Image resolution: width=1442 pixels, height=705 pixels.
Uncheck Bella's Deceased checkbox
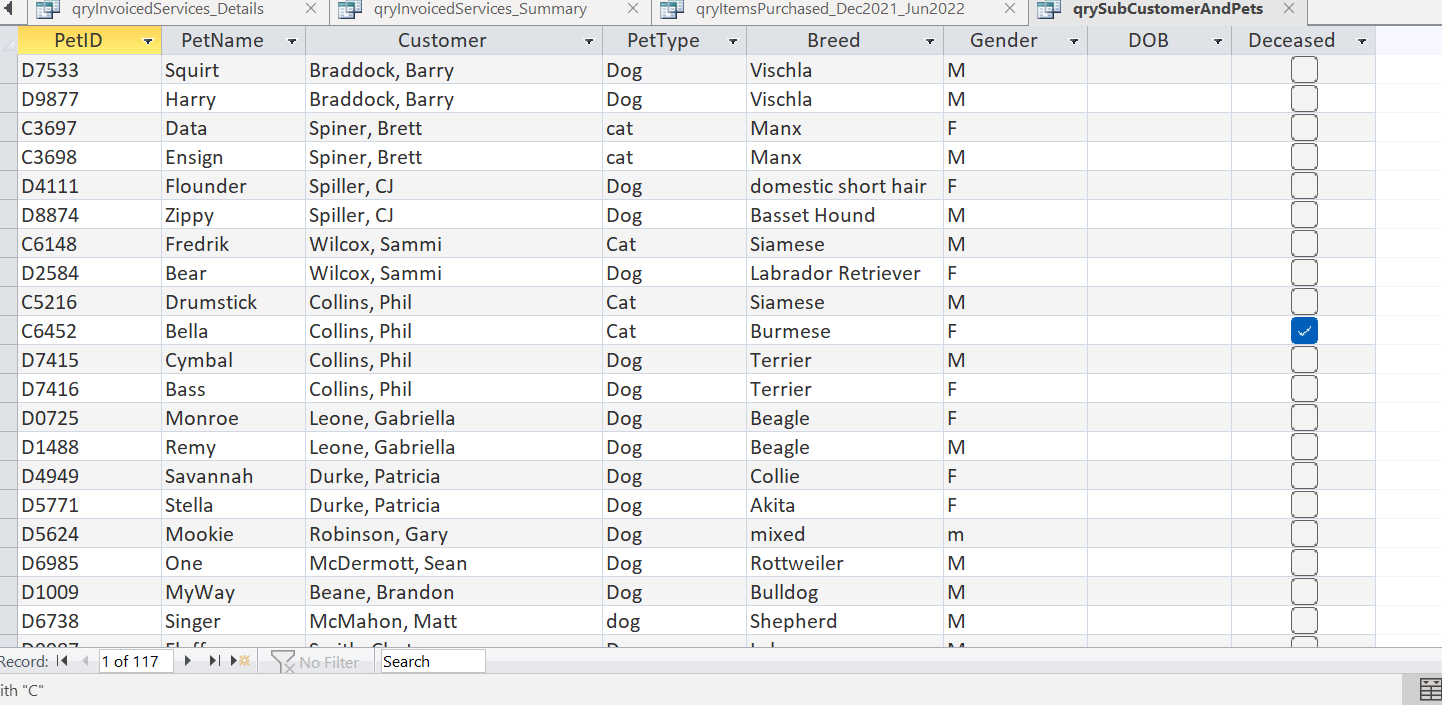[1304, 330]
